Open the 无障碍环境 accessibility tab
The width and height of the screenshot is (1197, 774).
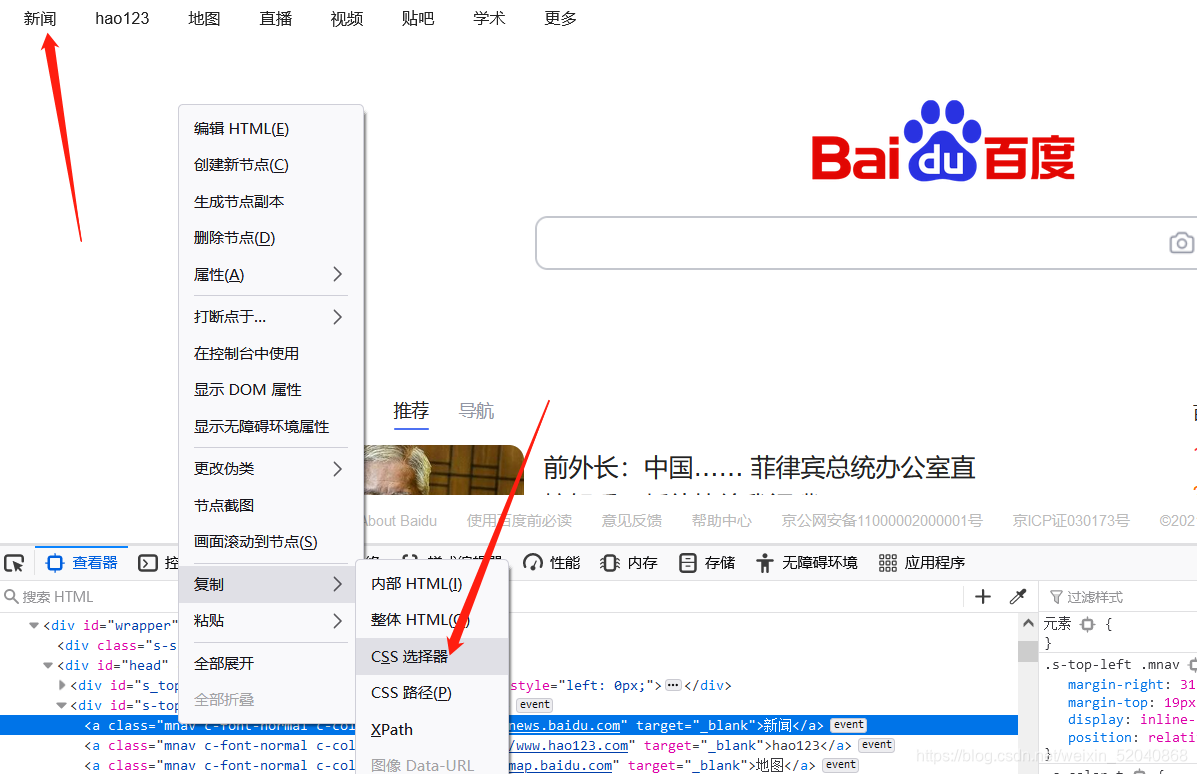[807, 563]
